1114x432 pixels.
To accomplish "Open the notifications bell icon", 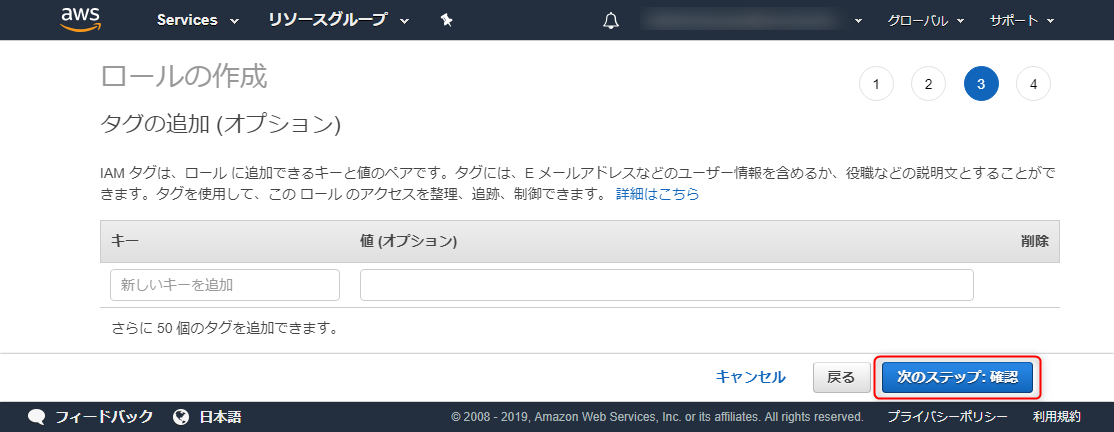I will click(x=610, y=21).
